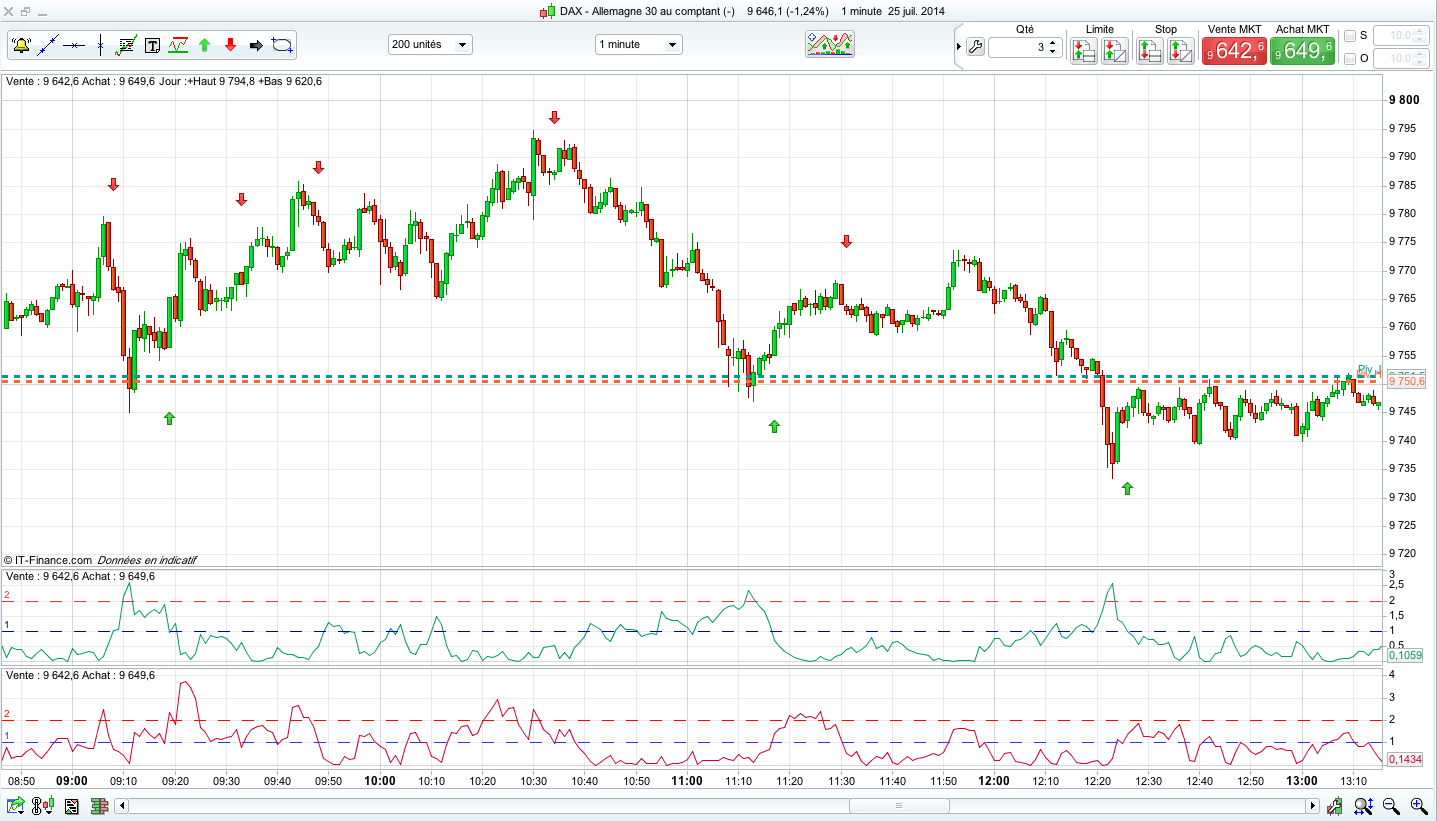
Task: Click the Achat MKT buy button
Action: click(1301, 50)
